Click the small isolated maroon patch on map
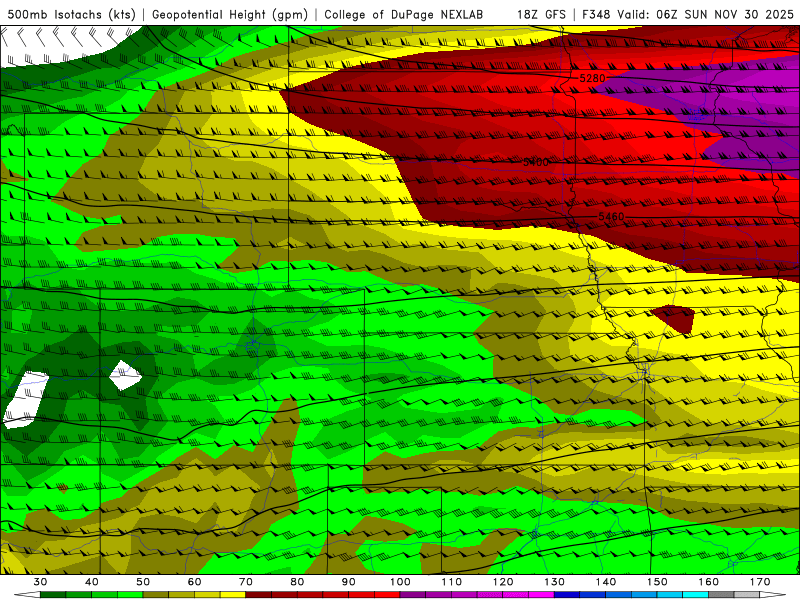800x600 pixels. (675, 319)
